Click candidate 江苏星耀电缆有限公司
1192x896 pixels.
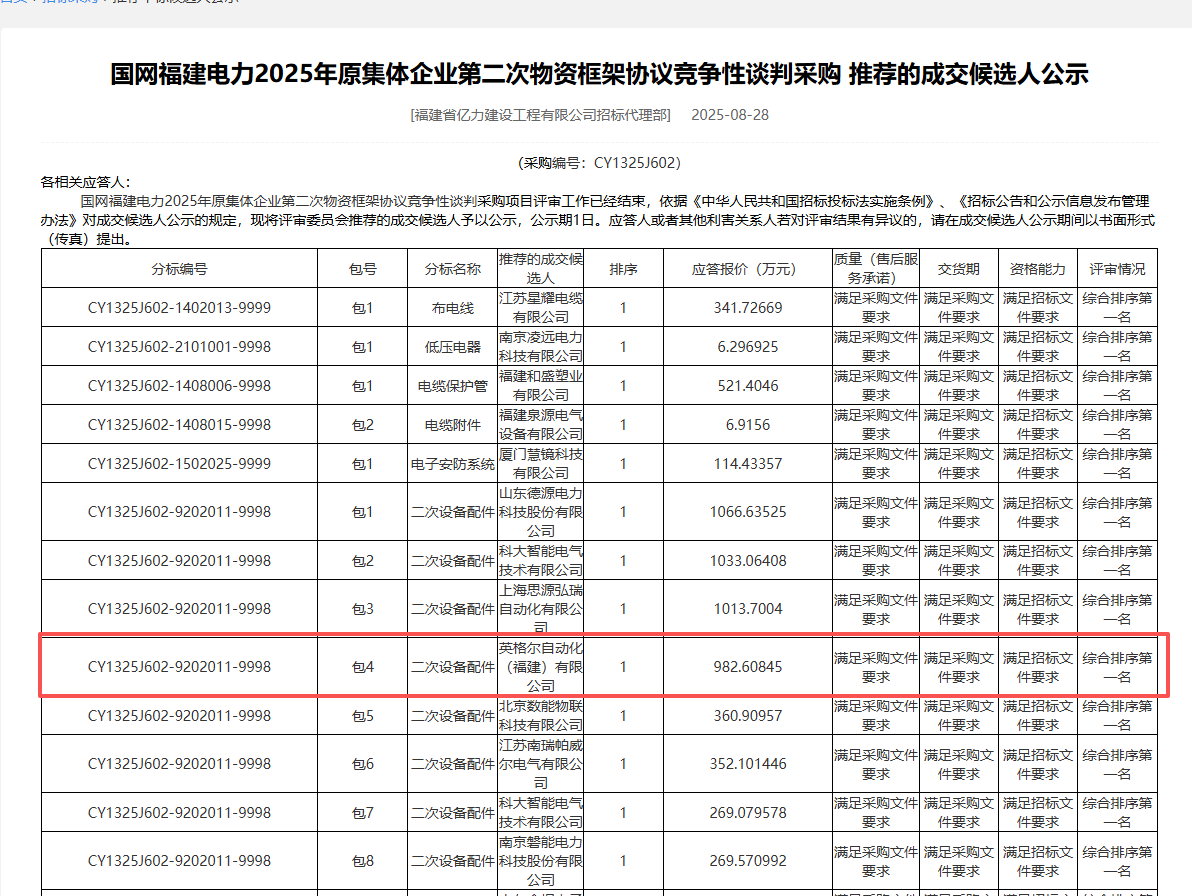click(541, 308)
